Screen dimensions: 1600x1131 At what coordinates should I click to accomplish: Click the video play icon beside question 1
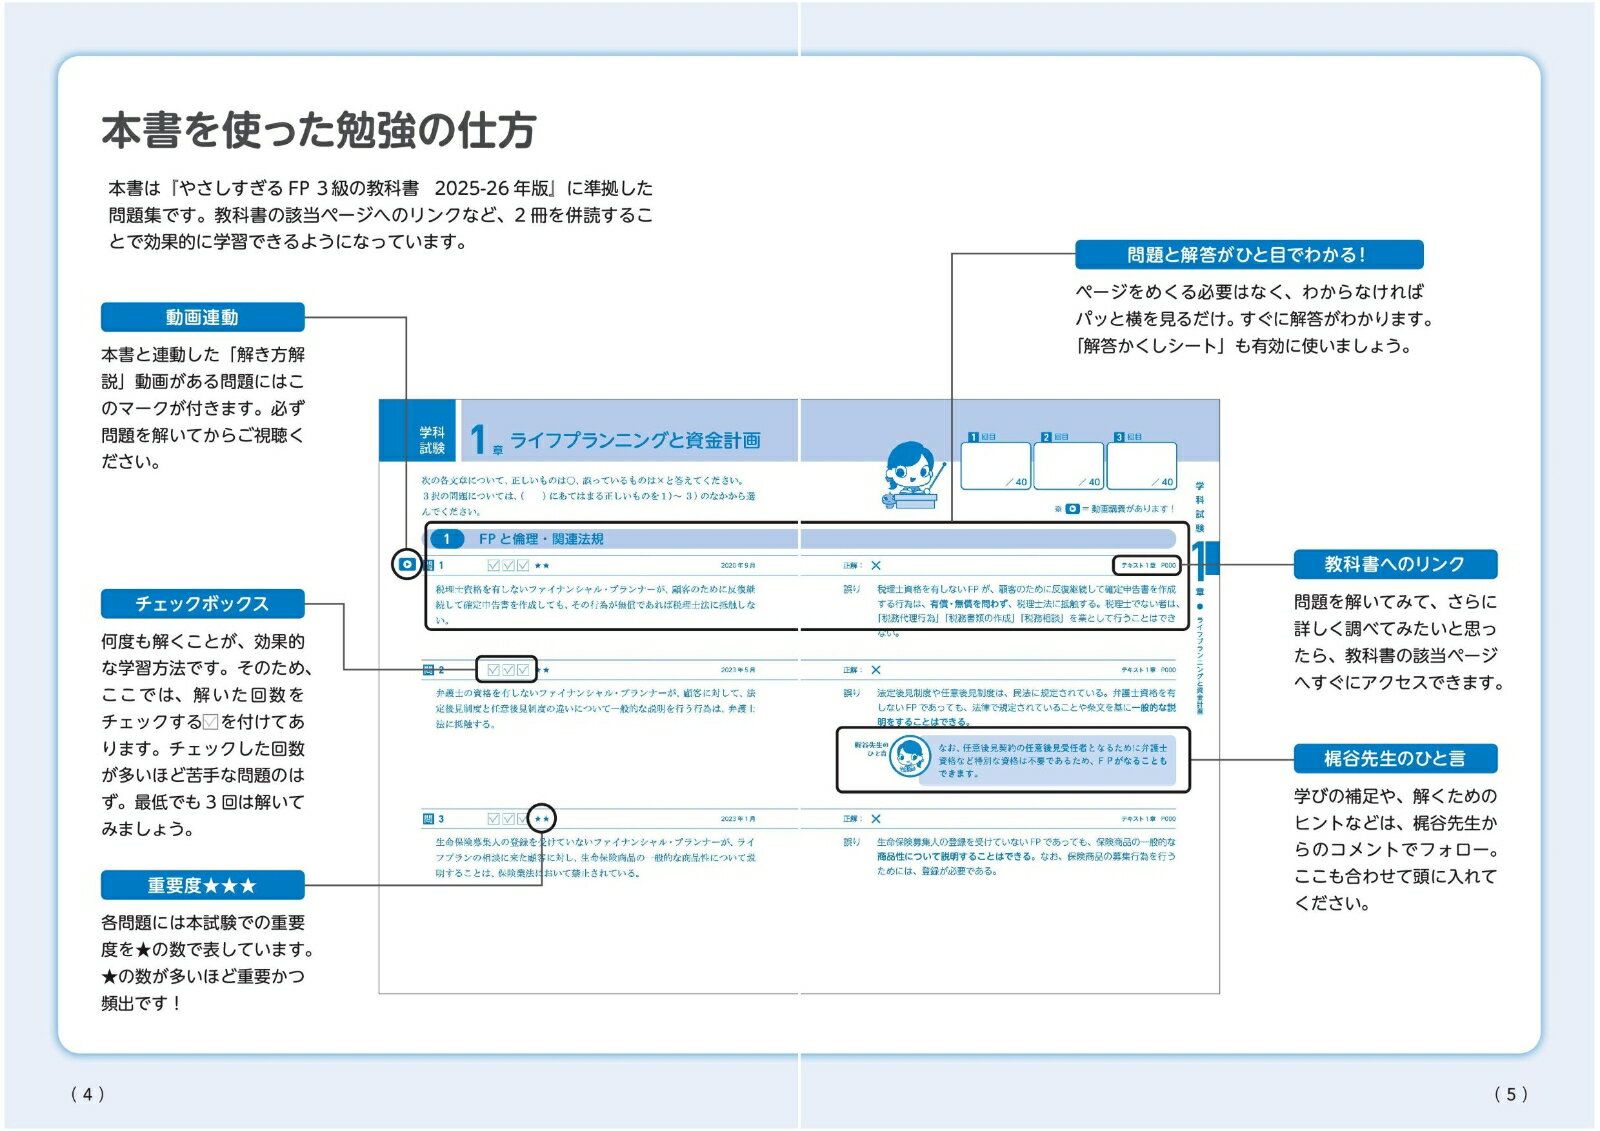(x=407, y=565)
